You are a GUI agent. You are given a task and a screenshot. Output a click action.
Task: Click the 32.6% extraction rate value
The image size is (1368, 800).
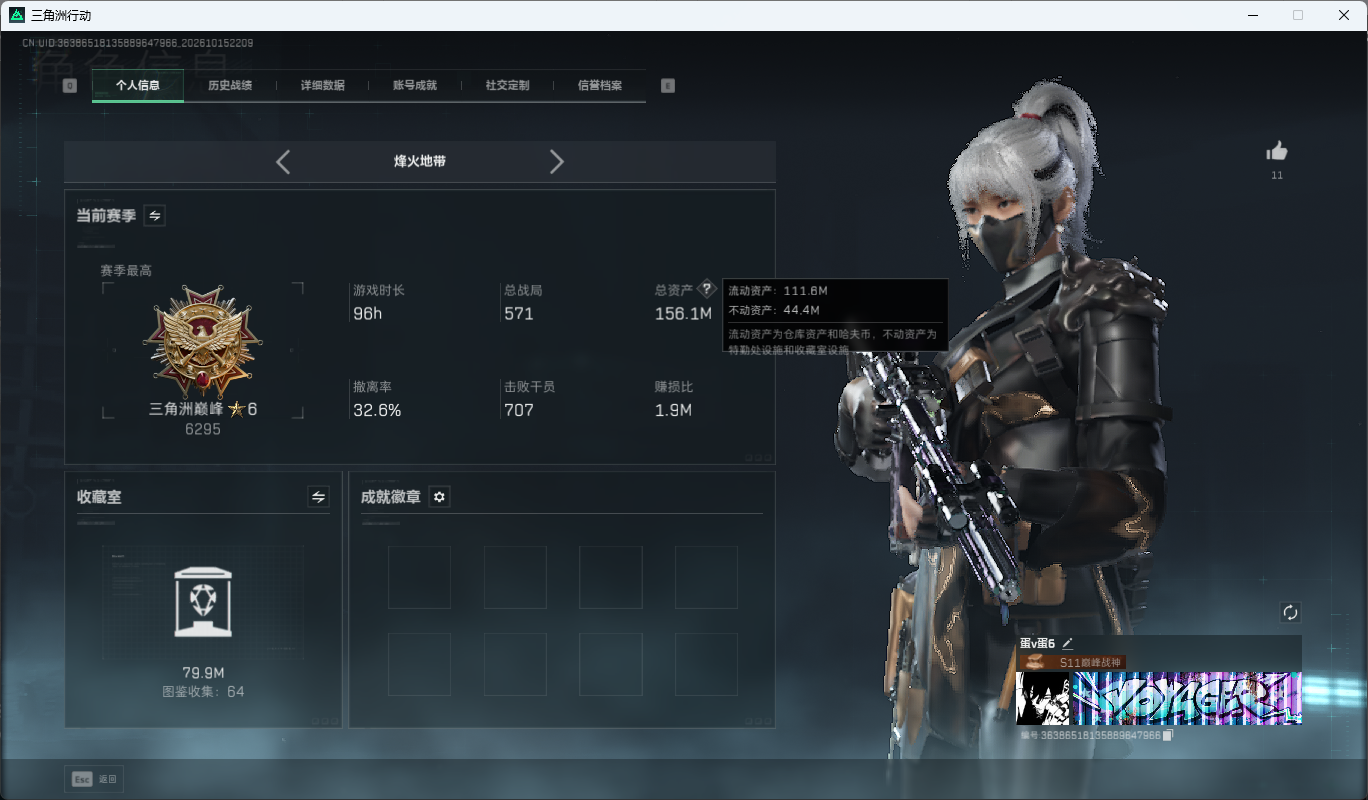377,410
